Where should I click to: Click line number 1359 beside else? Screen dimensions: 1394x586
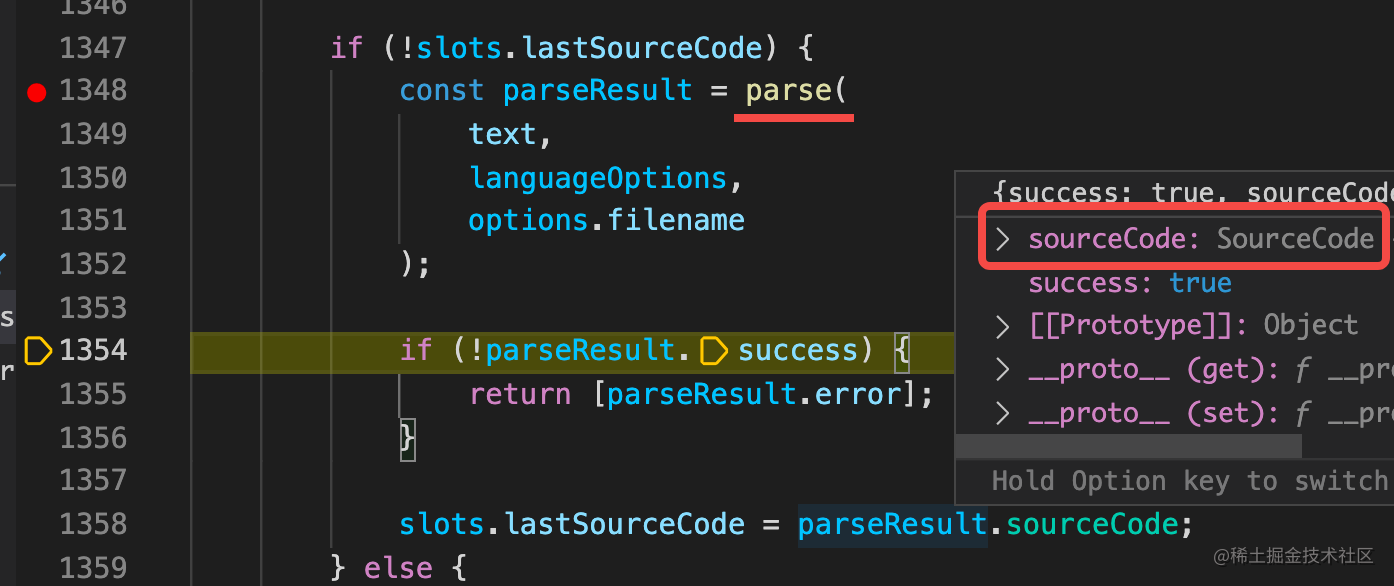pyautogui.click(x=93, y=568)
